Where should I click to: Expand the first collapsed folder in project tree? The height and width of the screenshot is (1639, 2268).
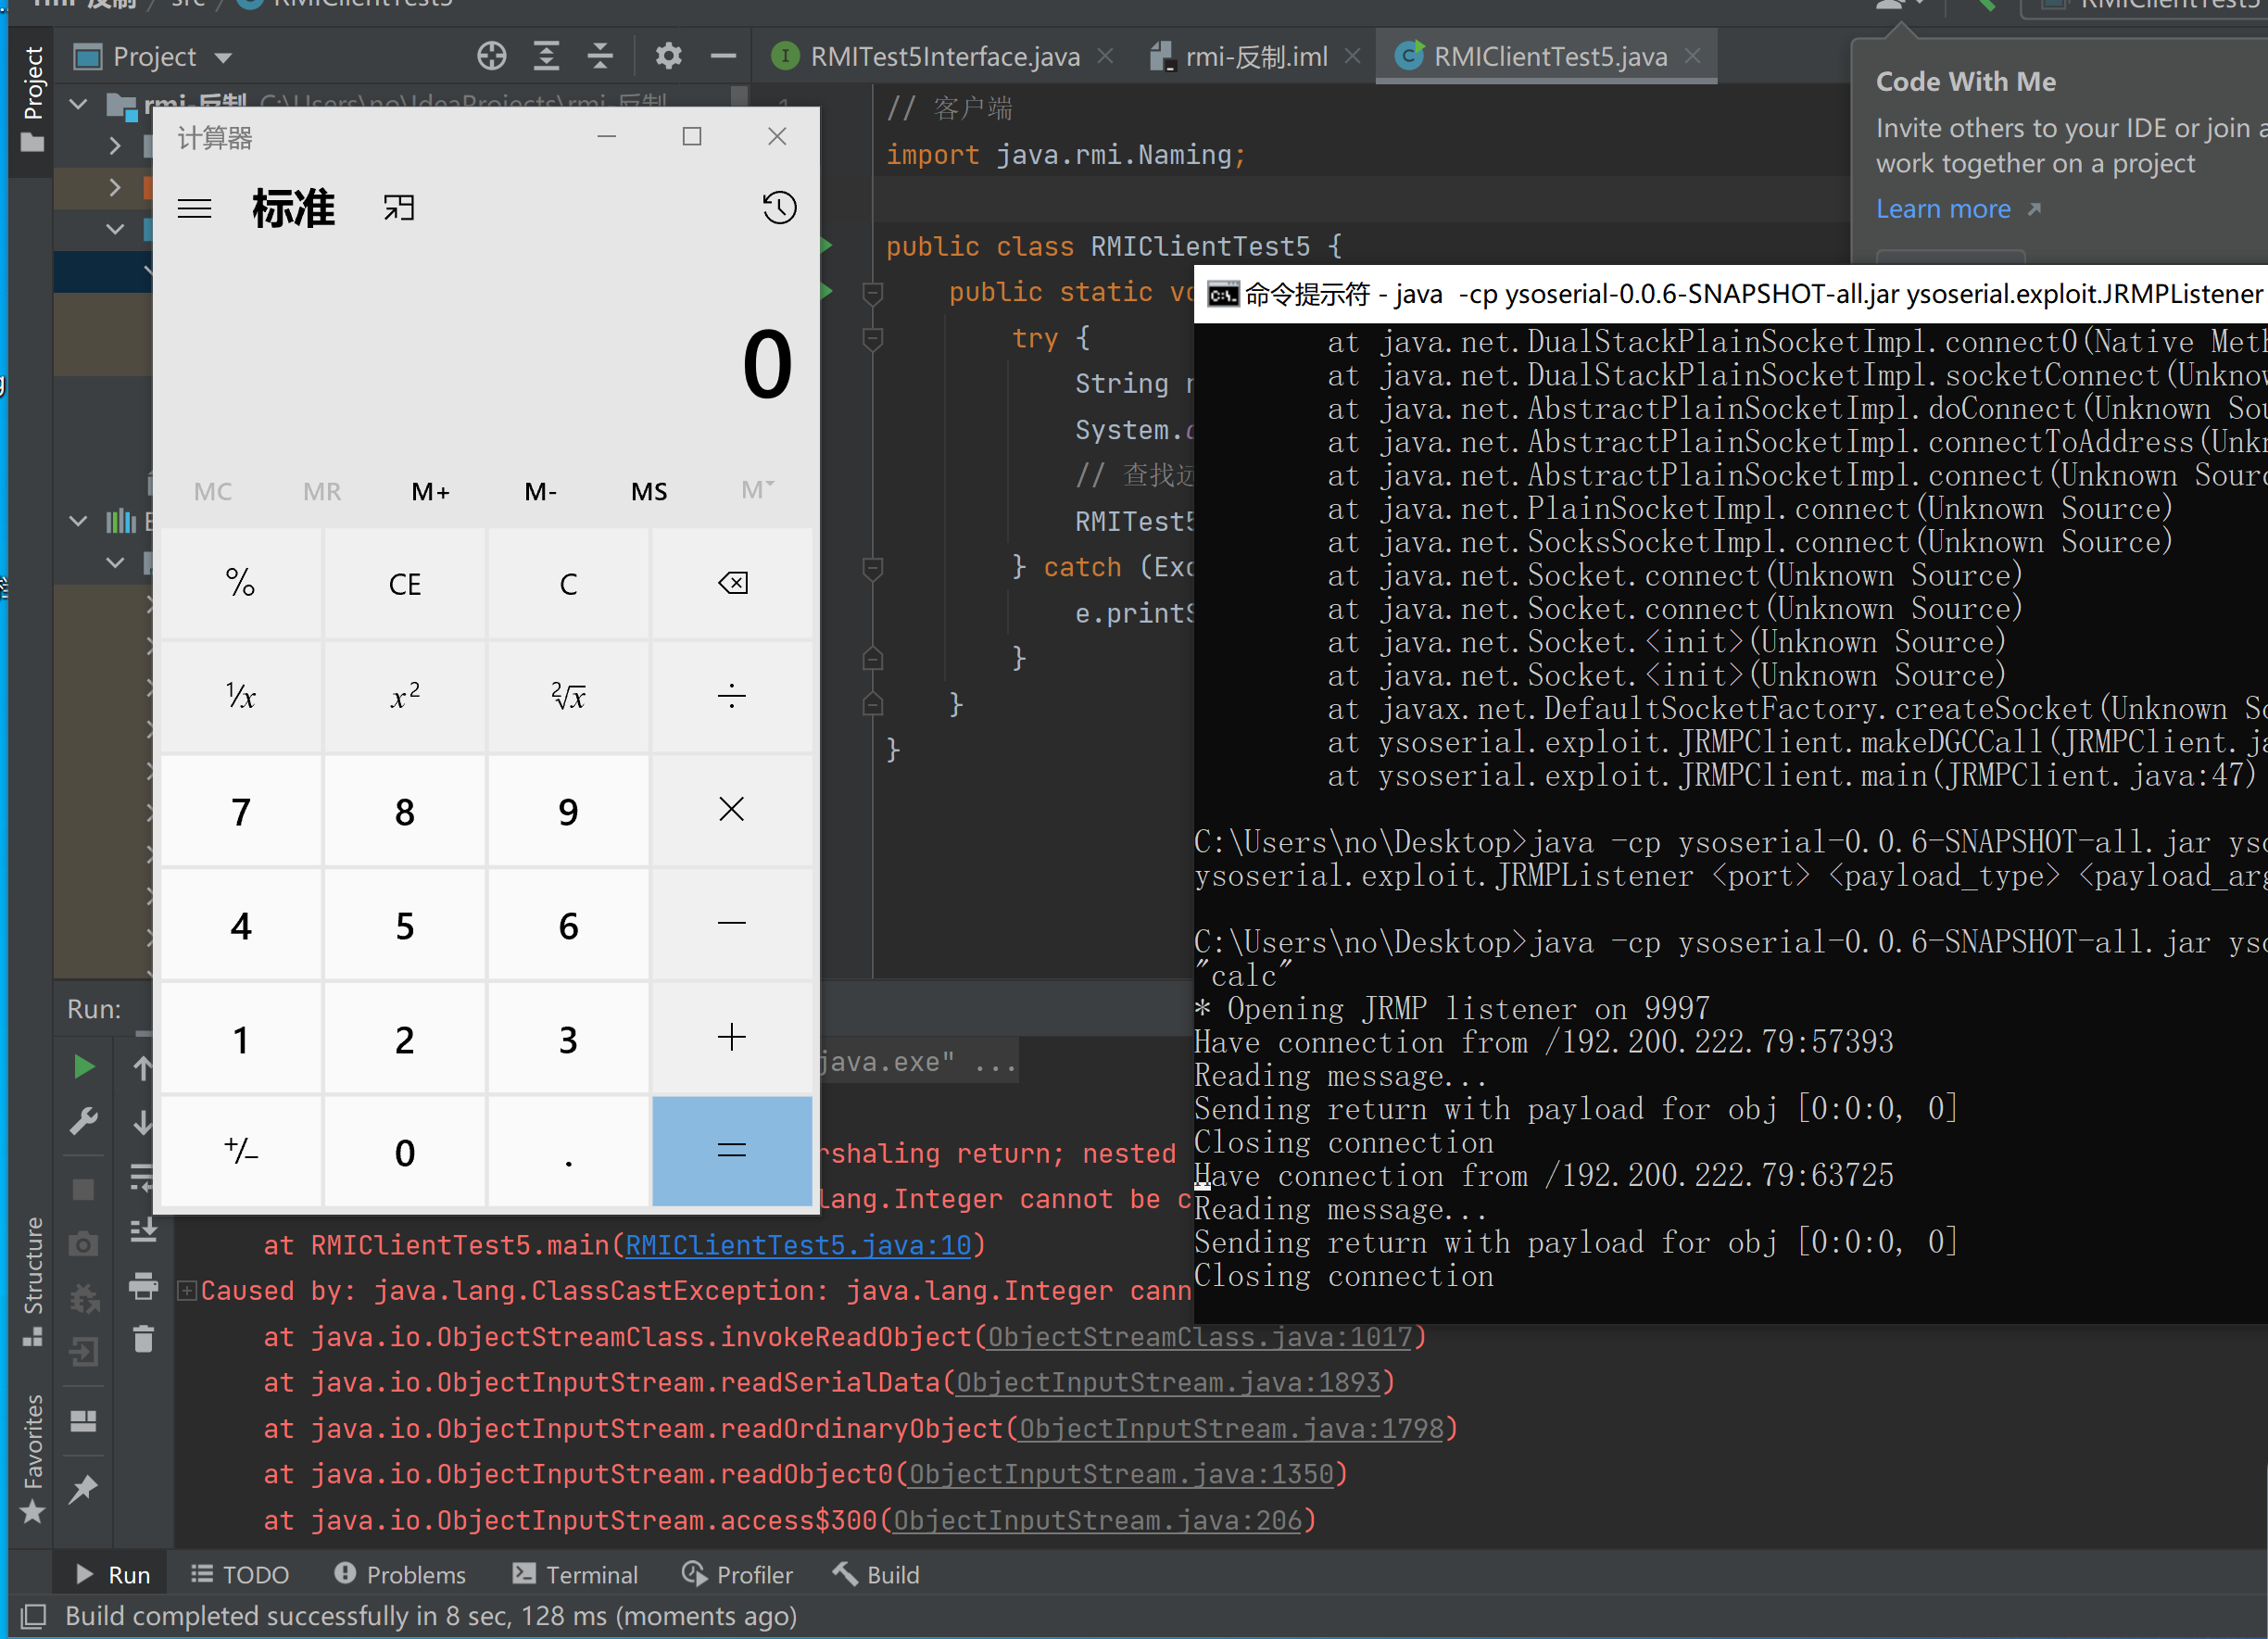tap(115, 146)
